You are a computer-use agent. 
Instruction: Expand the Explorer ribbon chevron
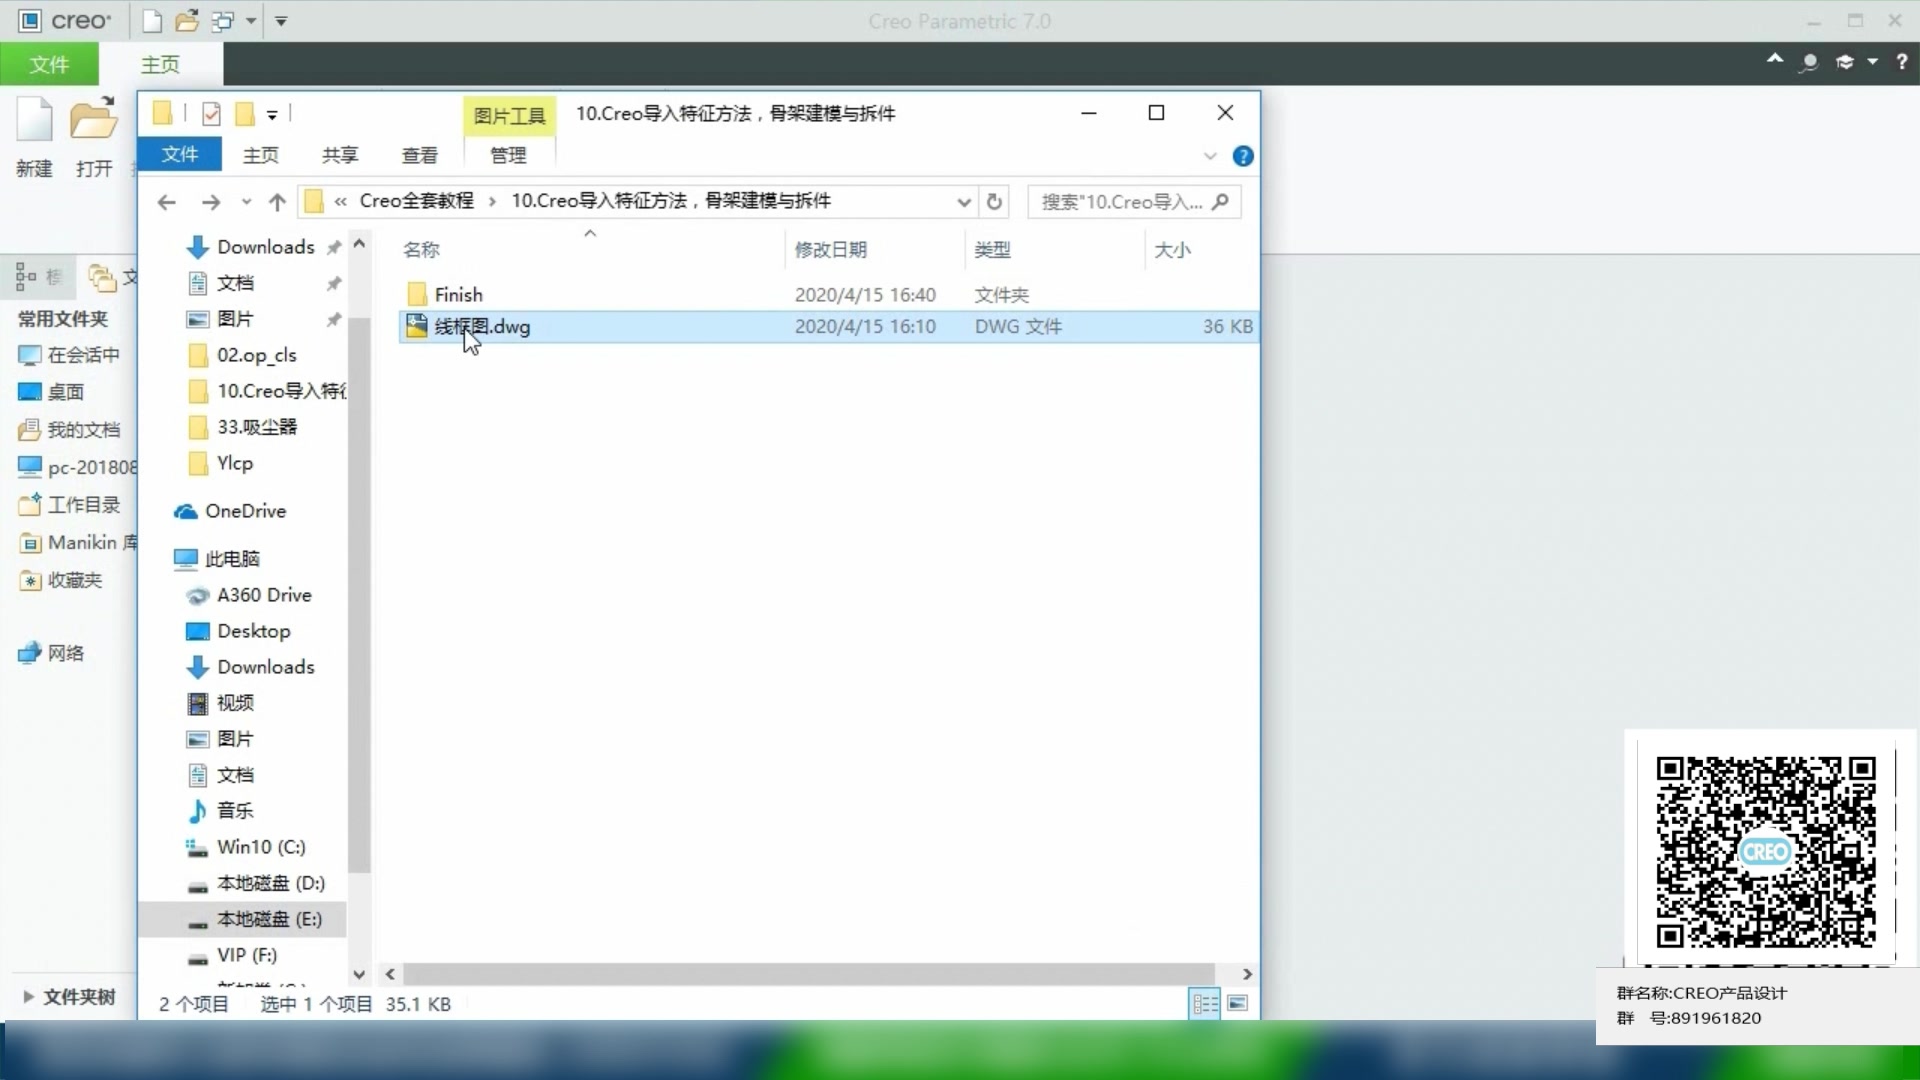tap(1210, 156)
